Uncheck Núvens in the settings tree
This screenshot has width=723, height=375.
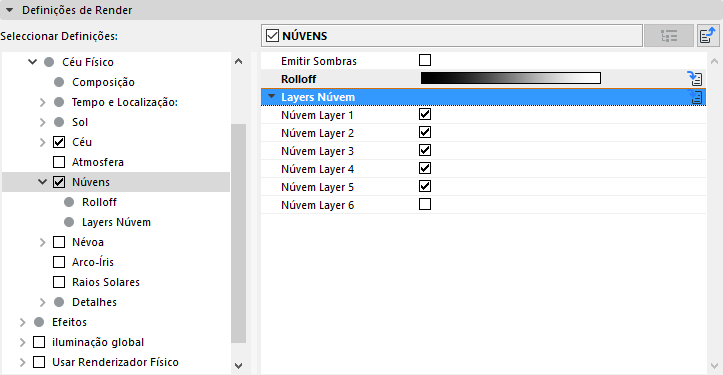(59, 182)
